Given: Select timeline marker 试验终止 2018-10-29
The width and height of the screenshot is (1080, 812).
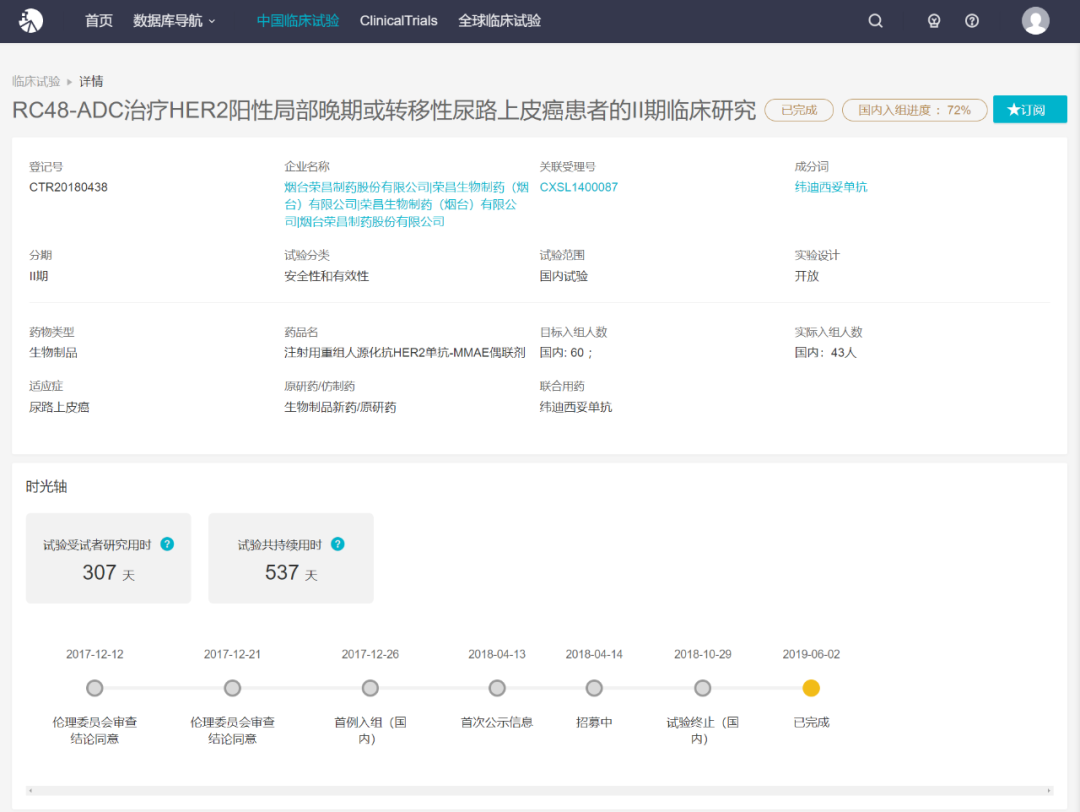Looking at the screenshot, I should pos(702,688).
